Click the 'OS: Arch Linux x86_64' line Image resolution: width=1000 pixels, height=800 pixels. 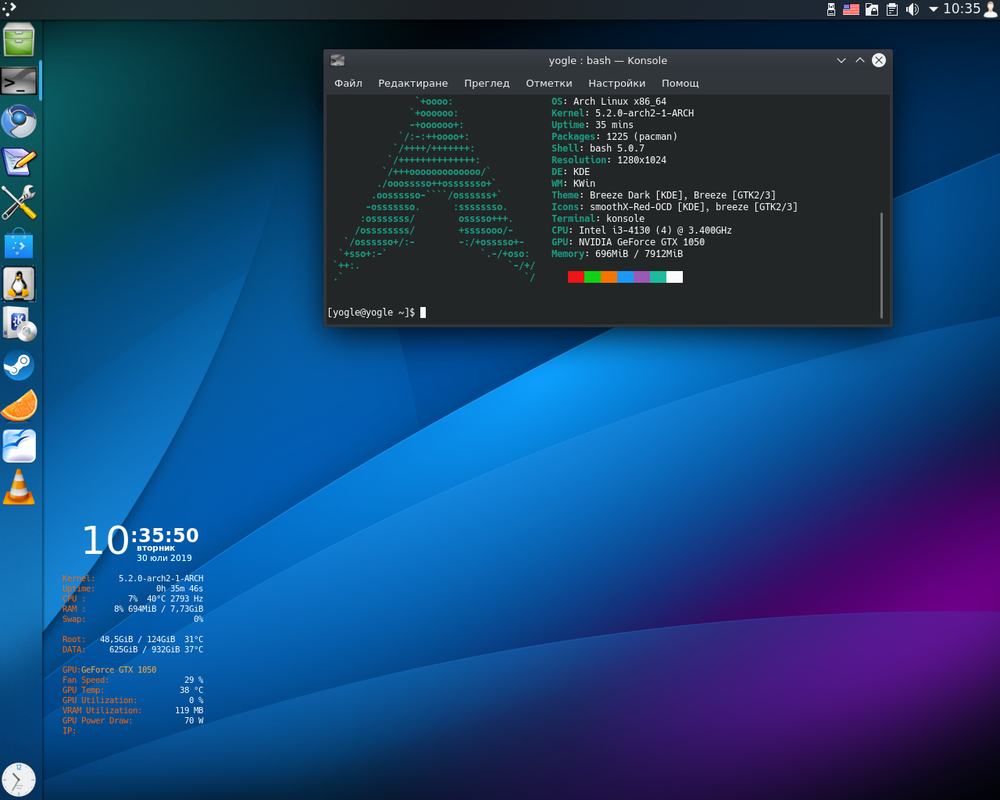pyautogui.click(x=609, y=101)
